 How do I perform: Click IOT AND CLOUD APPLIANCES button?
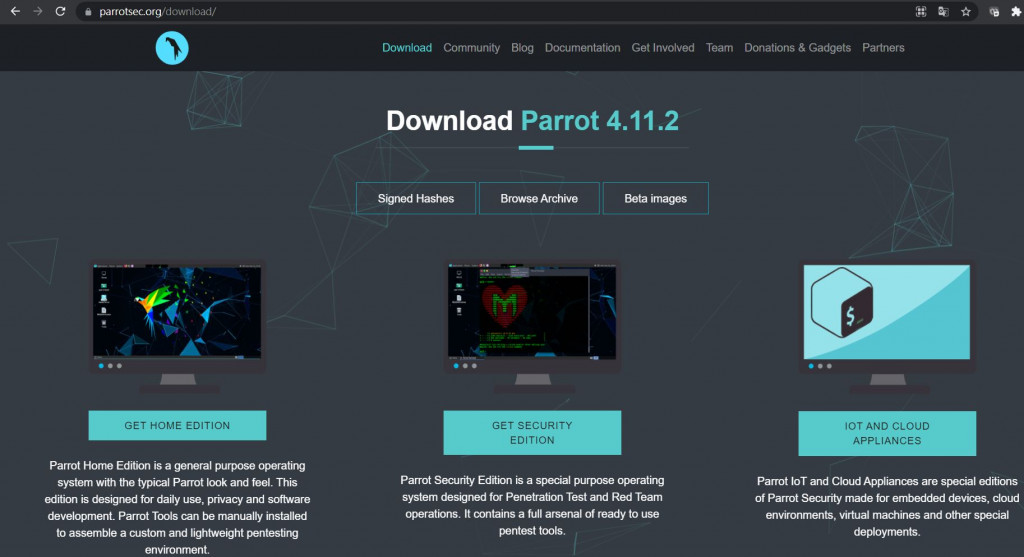[x=887, y=433]
